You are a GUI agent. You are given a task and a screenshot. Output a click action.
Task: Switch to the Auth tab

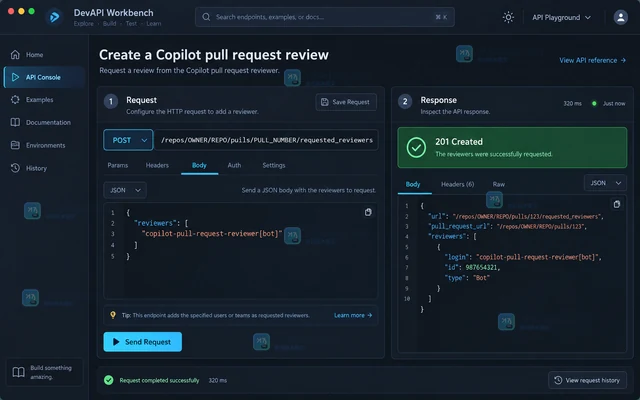234,165
